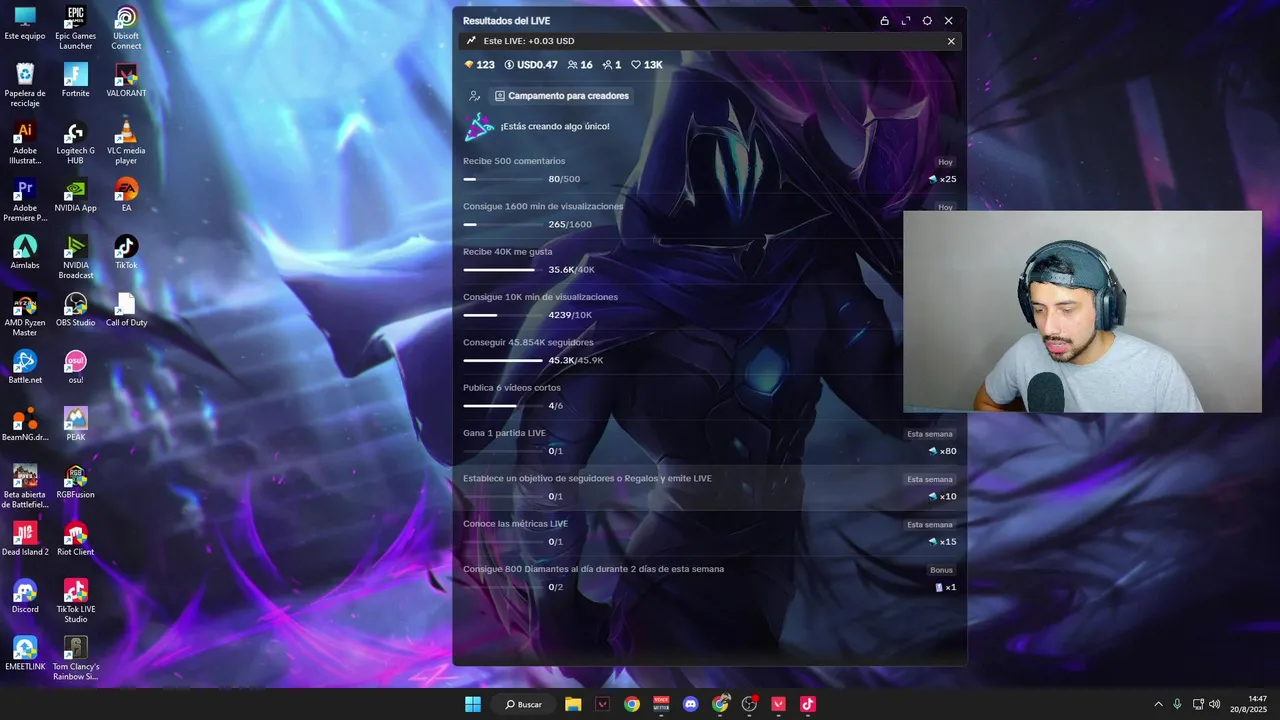Select the 'Recibe 40K me gusta' task

[x=710, y=260]
